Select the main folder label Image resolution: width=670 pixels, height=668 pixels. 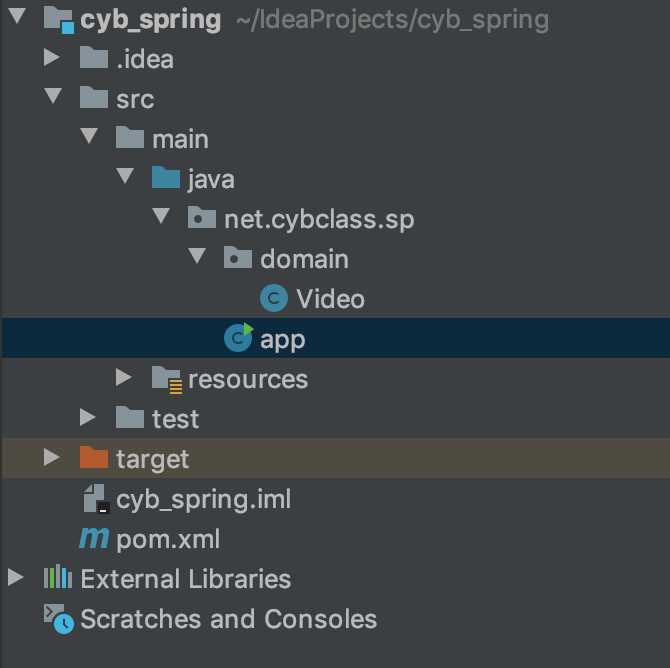[x=180, y=139]
